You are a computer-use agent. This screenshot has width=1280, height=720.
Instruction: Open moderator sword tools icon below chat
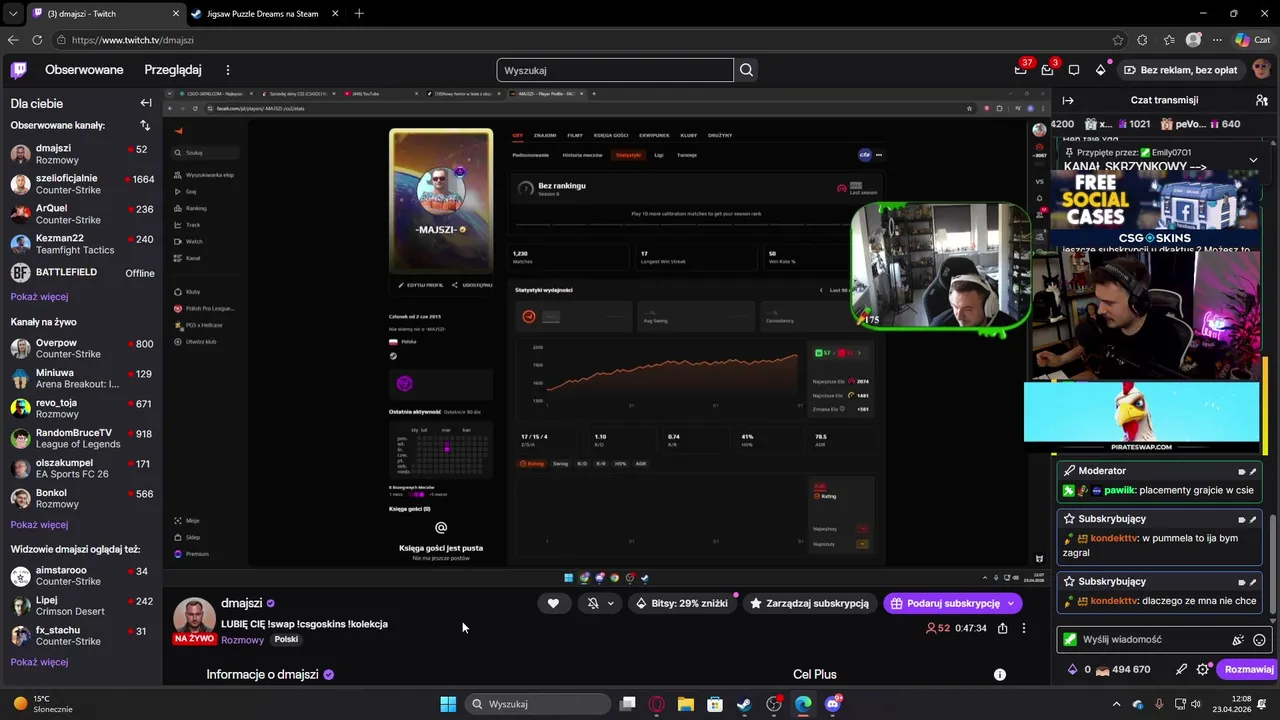coord(1181,670)
